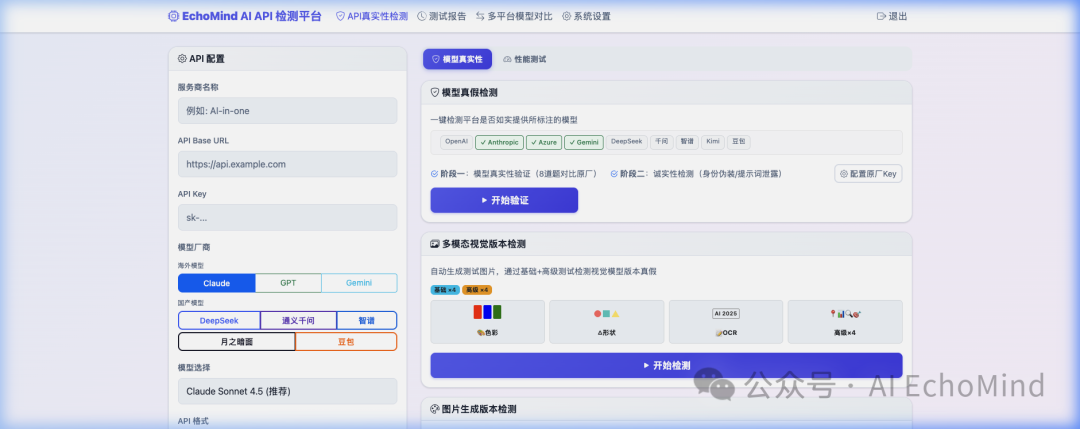Click the swap-arrows icon beside 多平台模型对比

480,17
